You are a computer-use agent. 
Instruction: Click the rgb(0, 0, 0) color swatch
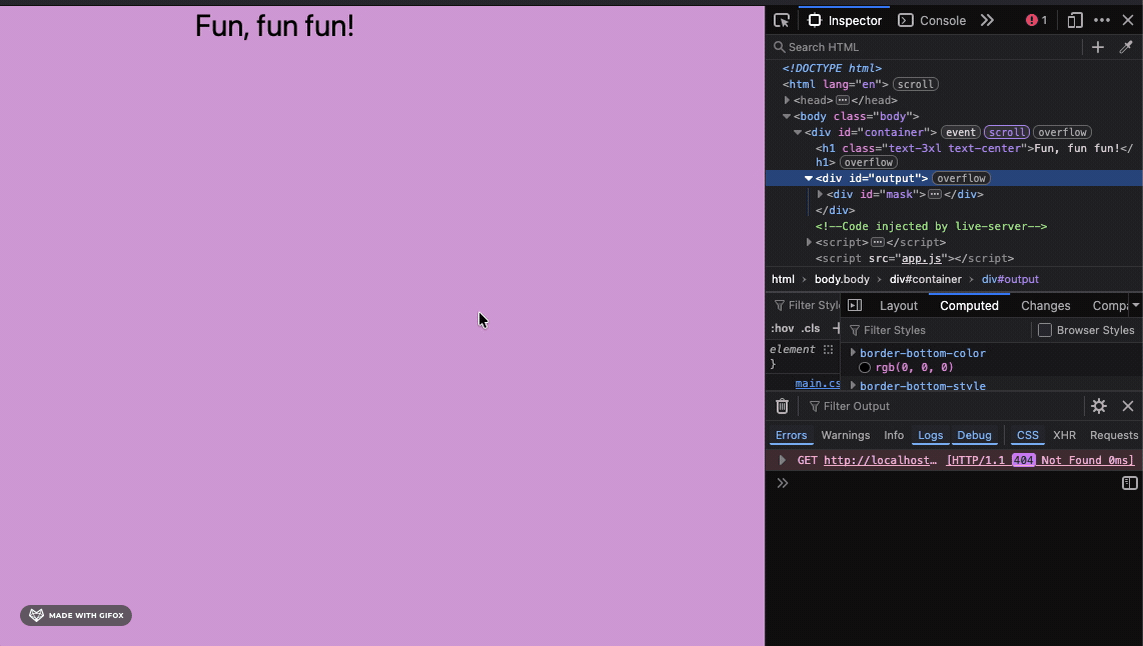[864, 367]
